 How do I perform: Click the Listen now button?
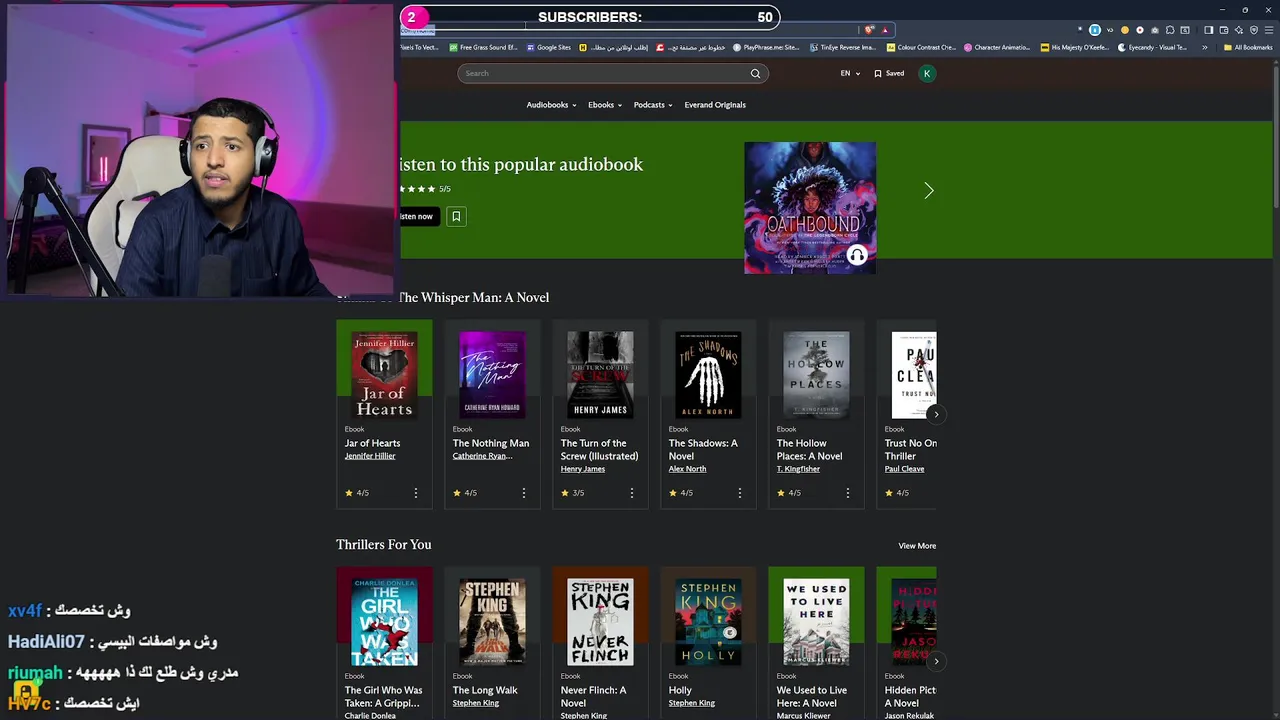pyautogui.click(x=417, y=216)
